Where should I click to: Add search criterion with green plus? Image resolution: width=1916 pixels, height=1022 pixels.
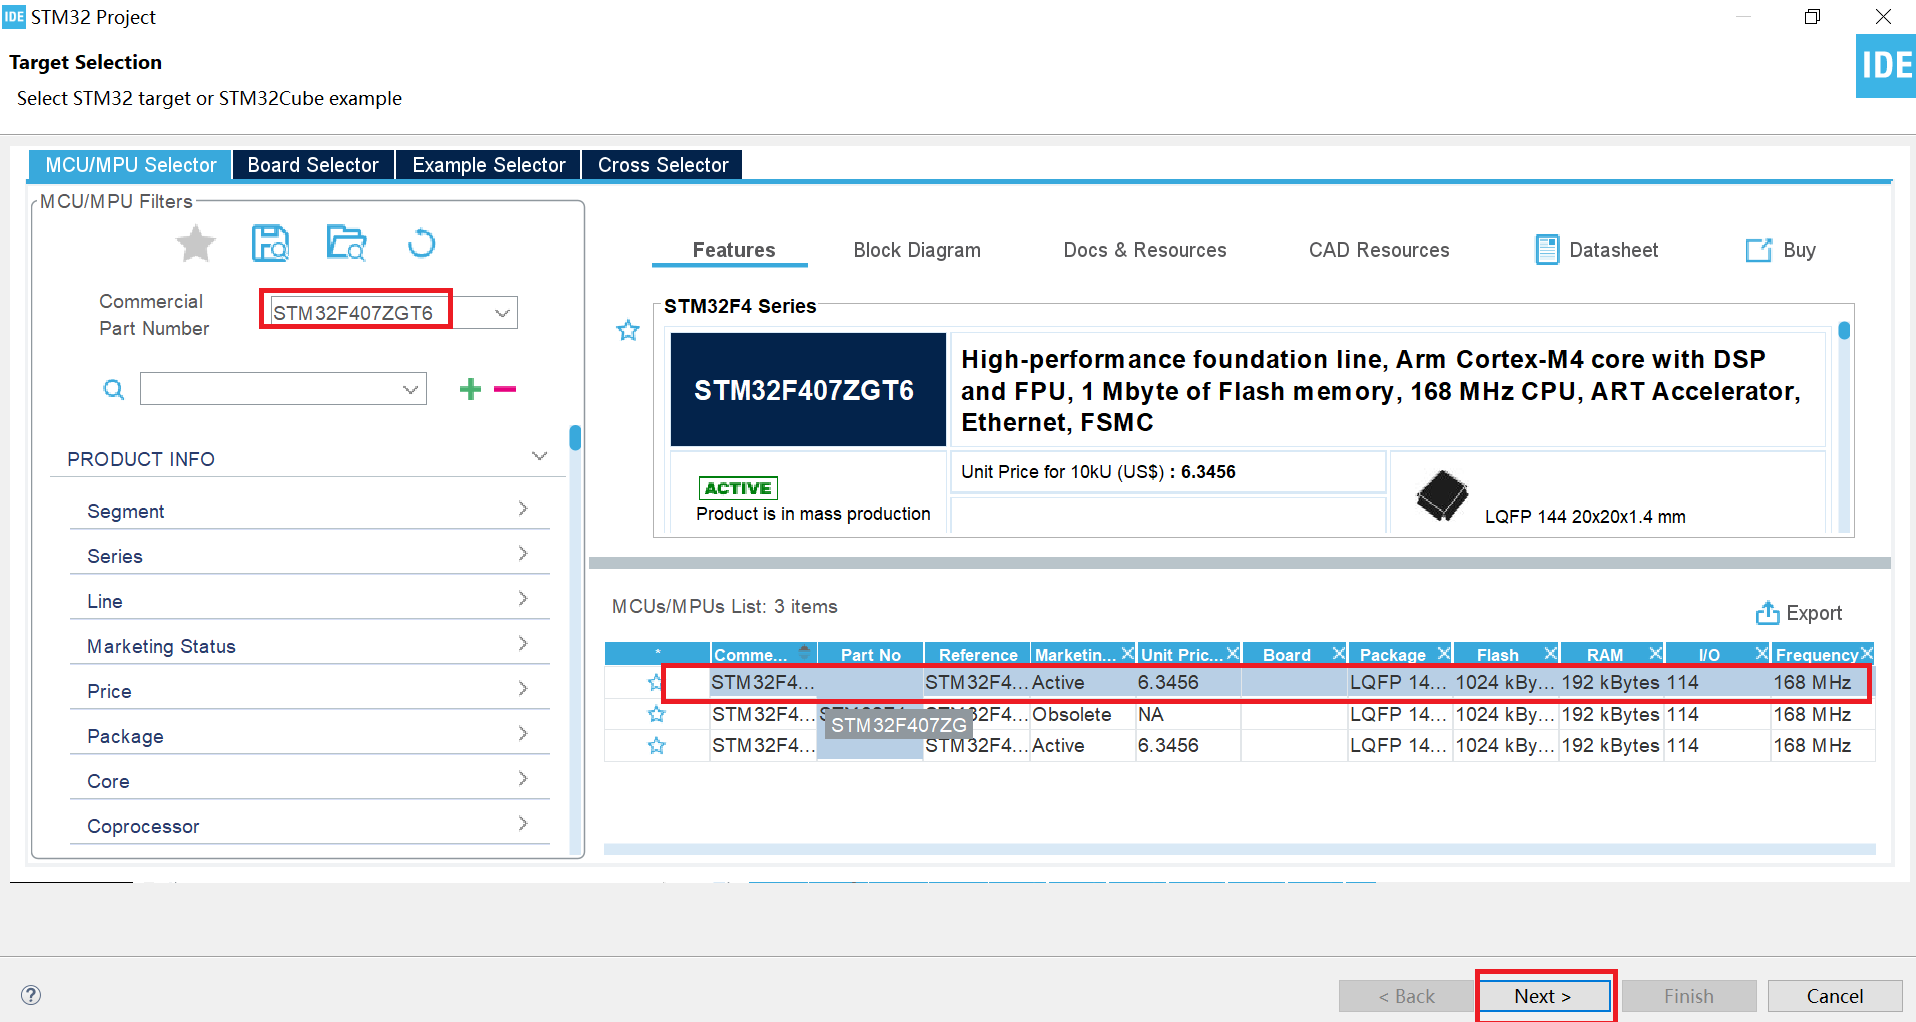coord(470,389)
